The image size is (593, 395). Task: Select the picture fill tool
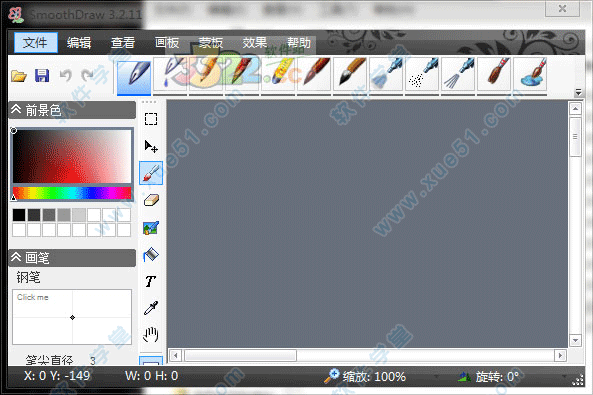(x=151, y=228)
